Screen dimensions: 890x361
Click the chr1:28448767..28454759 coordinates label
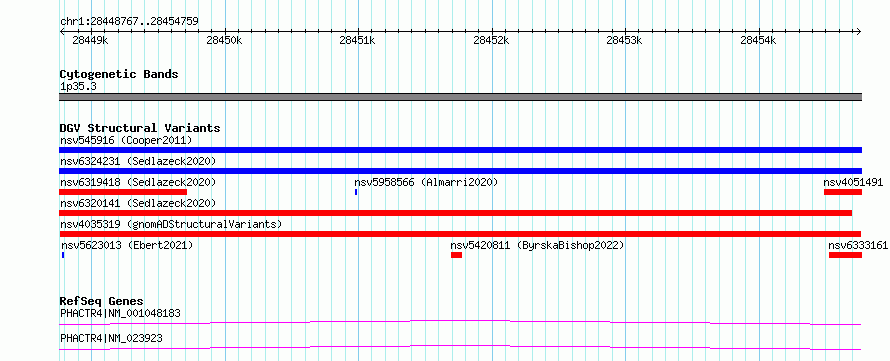point(129,22)
